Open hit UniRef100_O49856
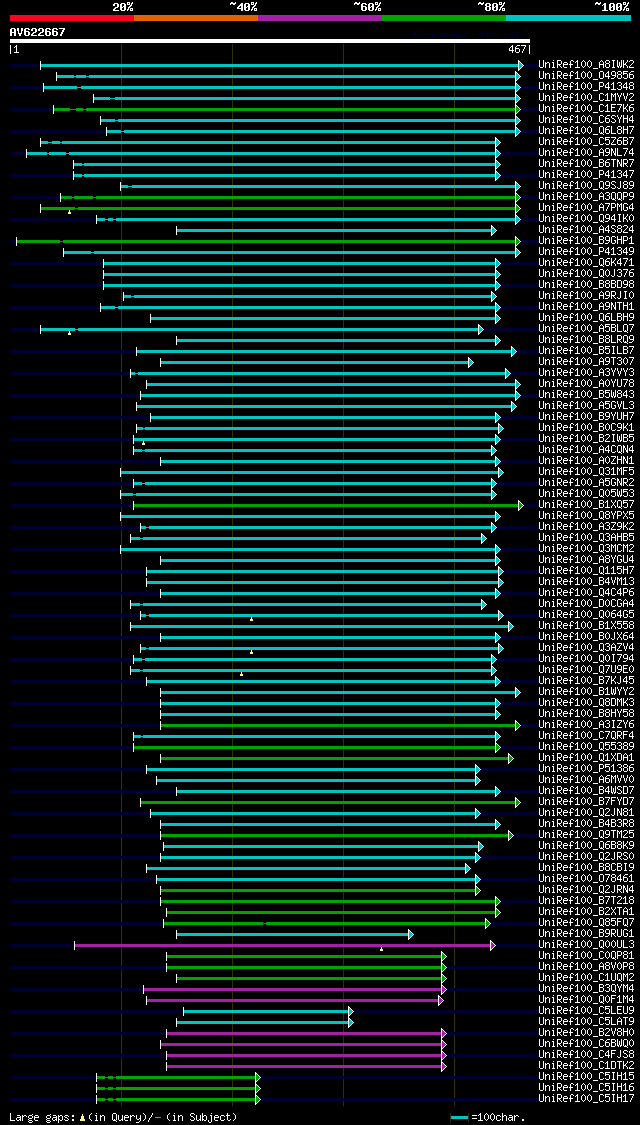The width and height of the screenshot is (640, 1125). [586, 75]
